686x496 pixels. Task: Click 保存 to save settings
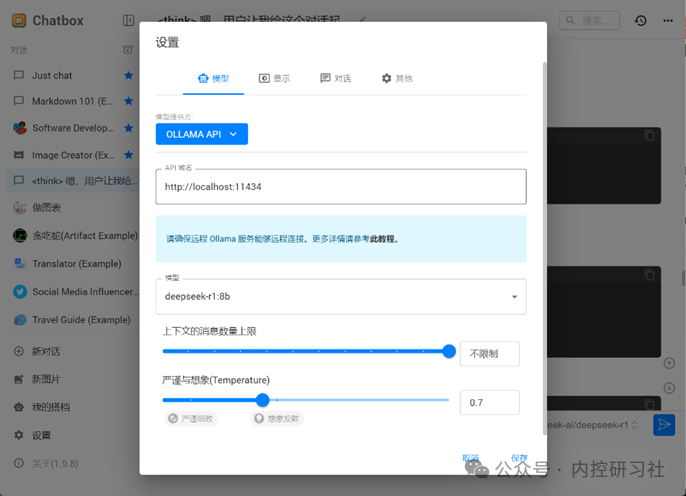[x=519, y=458]
